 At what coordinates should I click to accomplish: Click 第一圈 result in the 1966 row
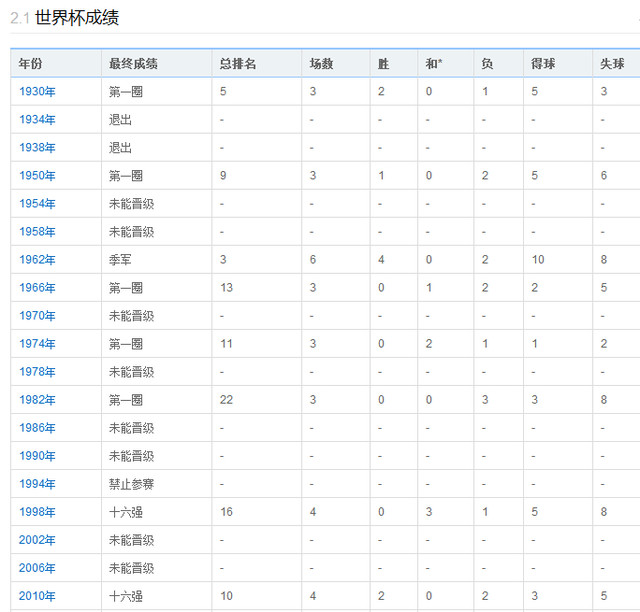click(126, 288)
